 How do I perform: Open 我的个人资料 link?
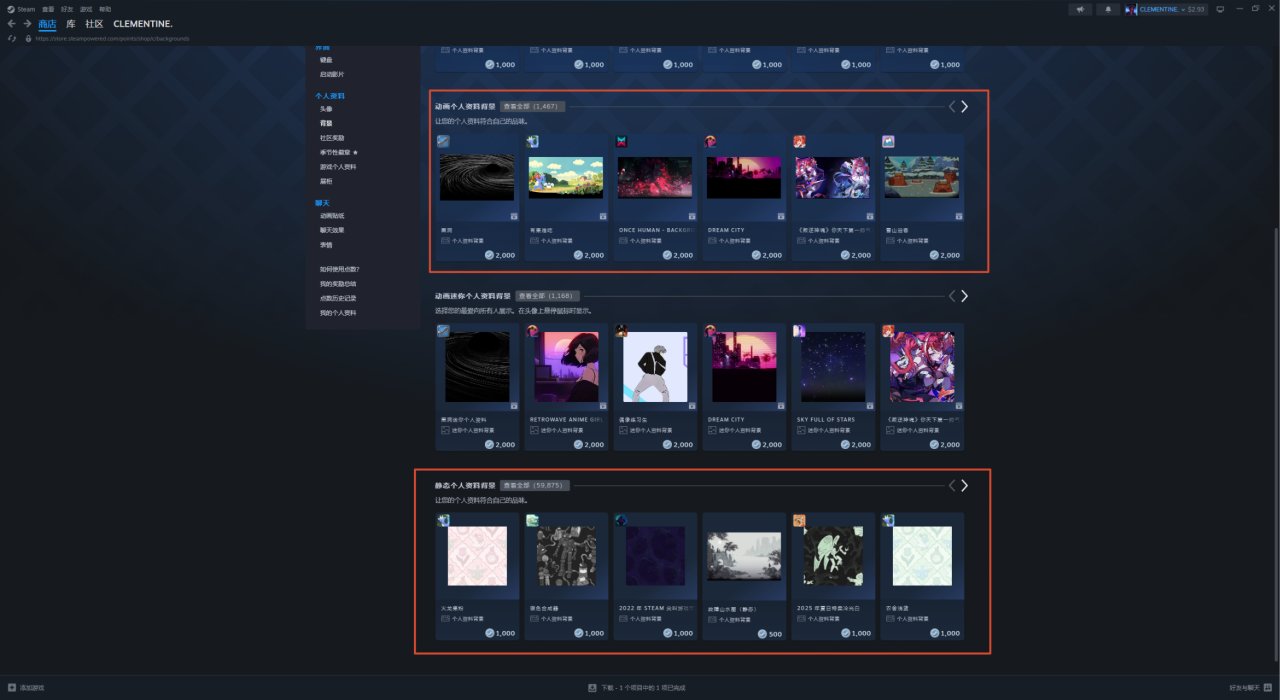338,313
